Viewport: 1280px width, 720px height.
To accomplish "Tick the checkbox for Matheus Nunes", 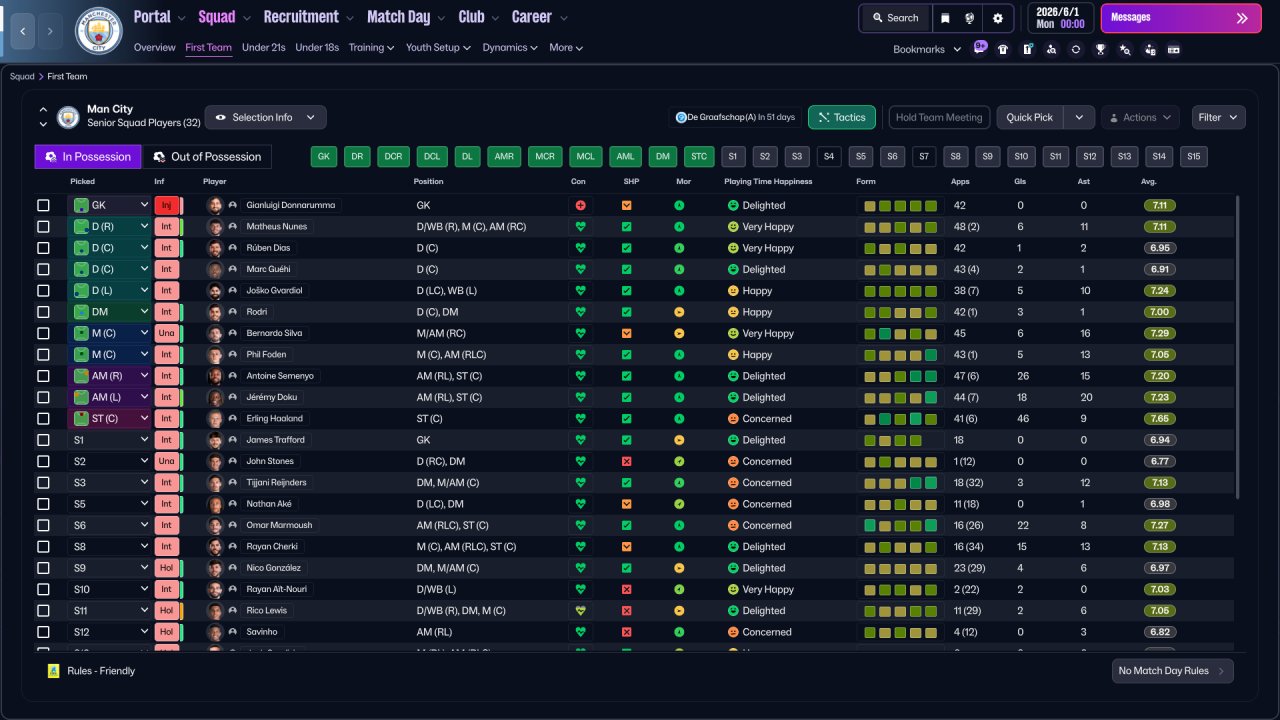I will click(x=43, y=227).
